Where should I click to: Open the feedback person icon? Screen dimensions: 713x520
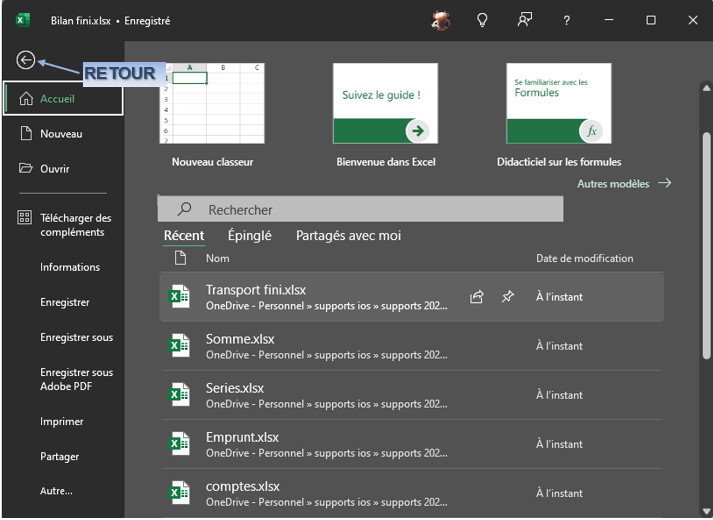524,20
